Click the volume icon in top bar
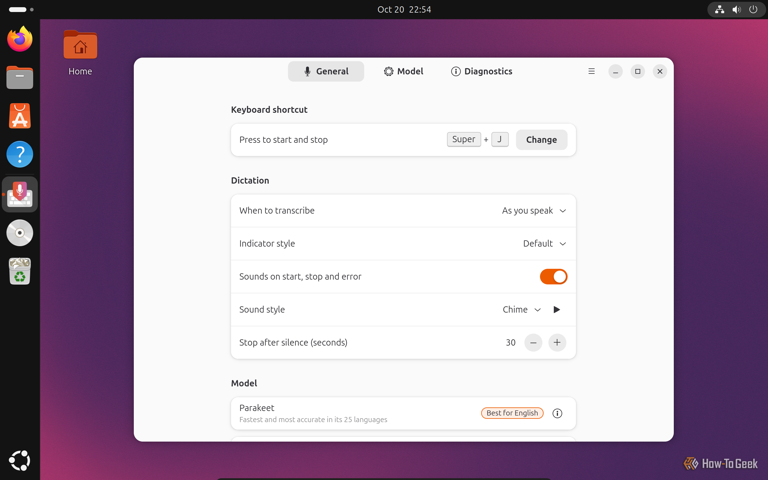 pos(736,9)
